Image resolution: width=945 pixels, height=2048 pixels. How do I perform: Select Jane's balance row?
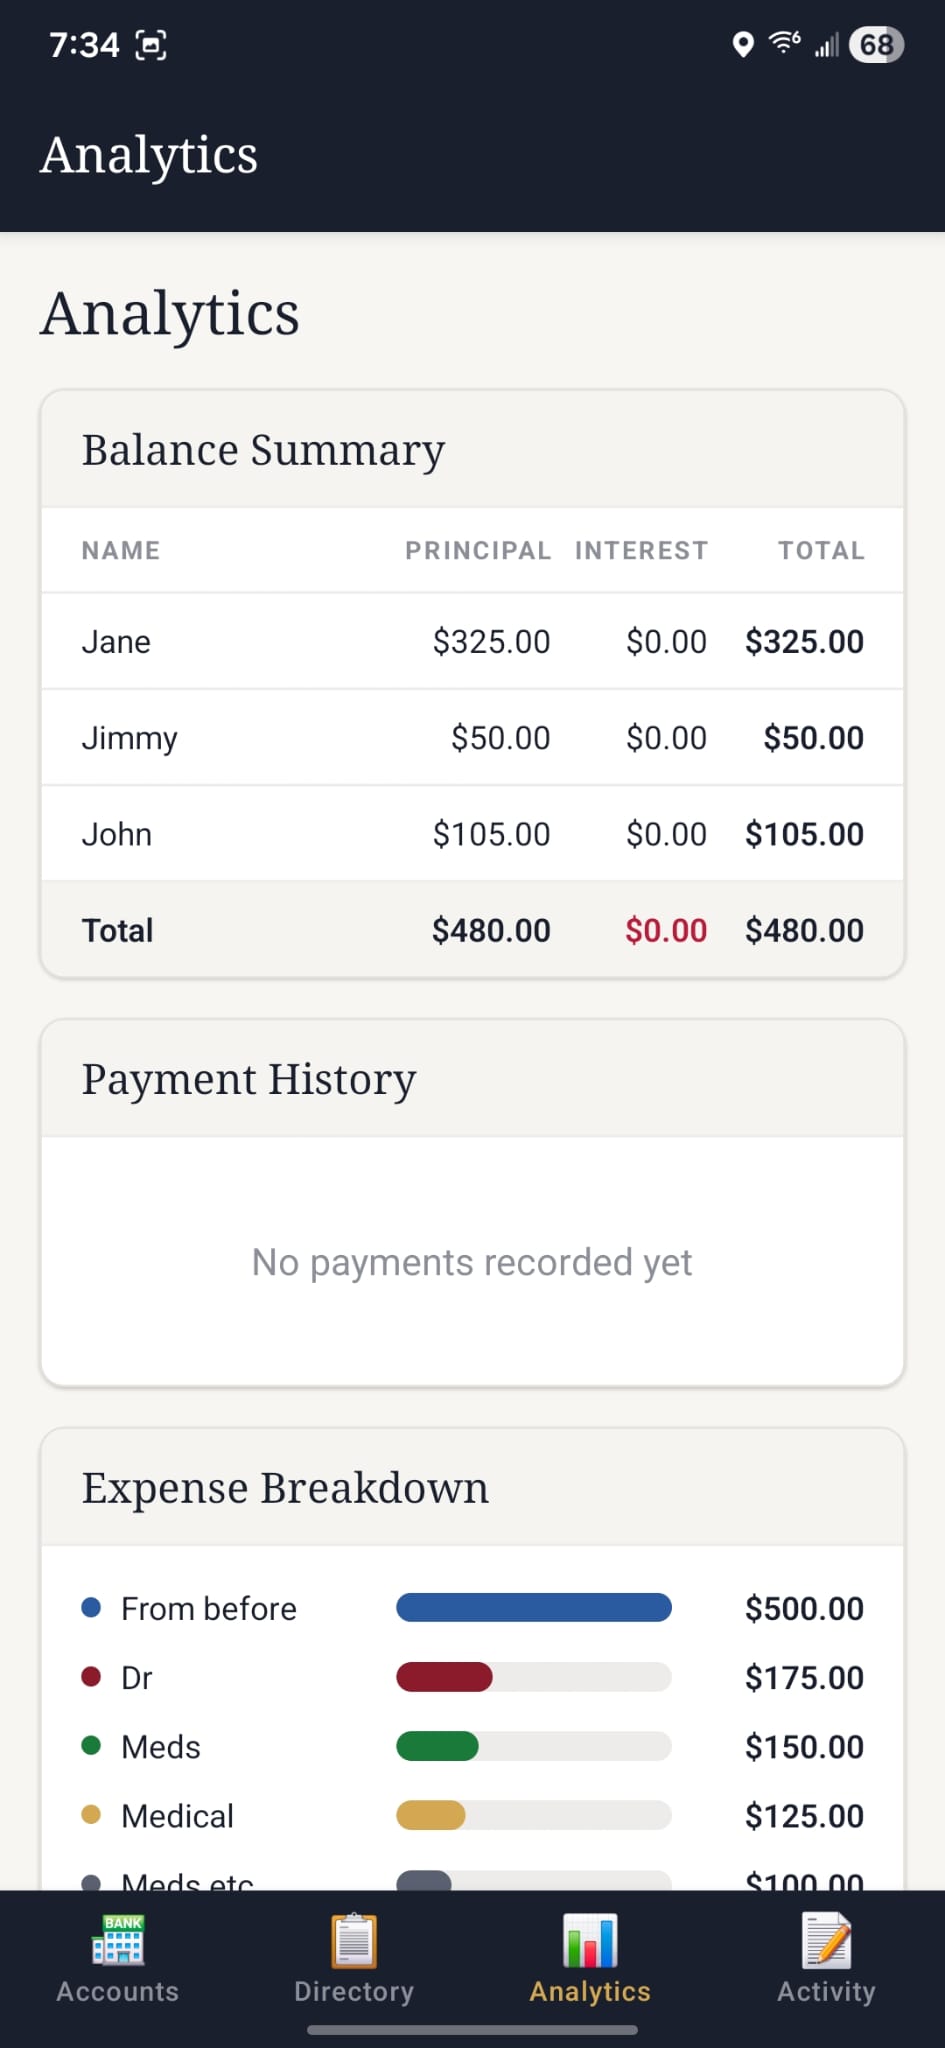click(472, 641)
